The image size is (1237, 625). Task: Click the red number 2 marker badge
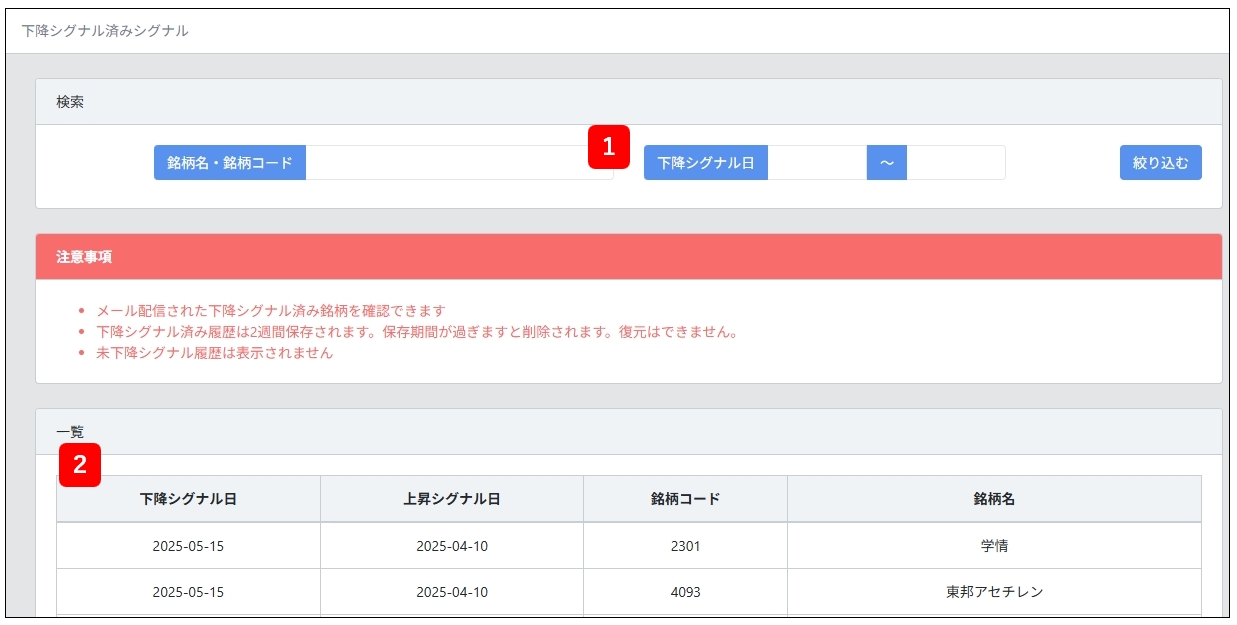click(80, 466)
